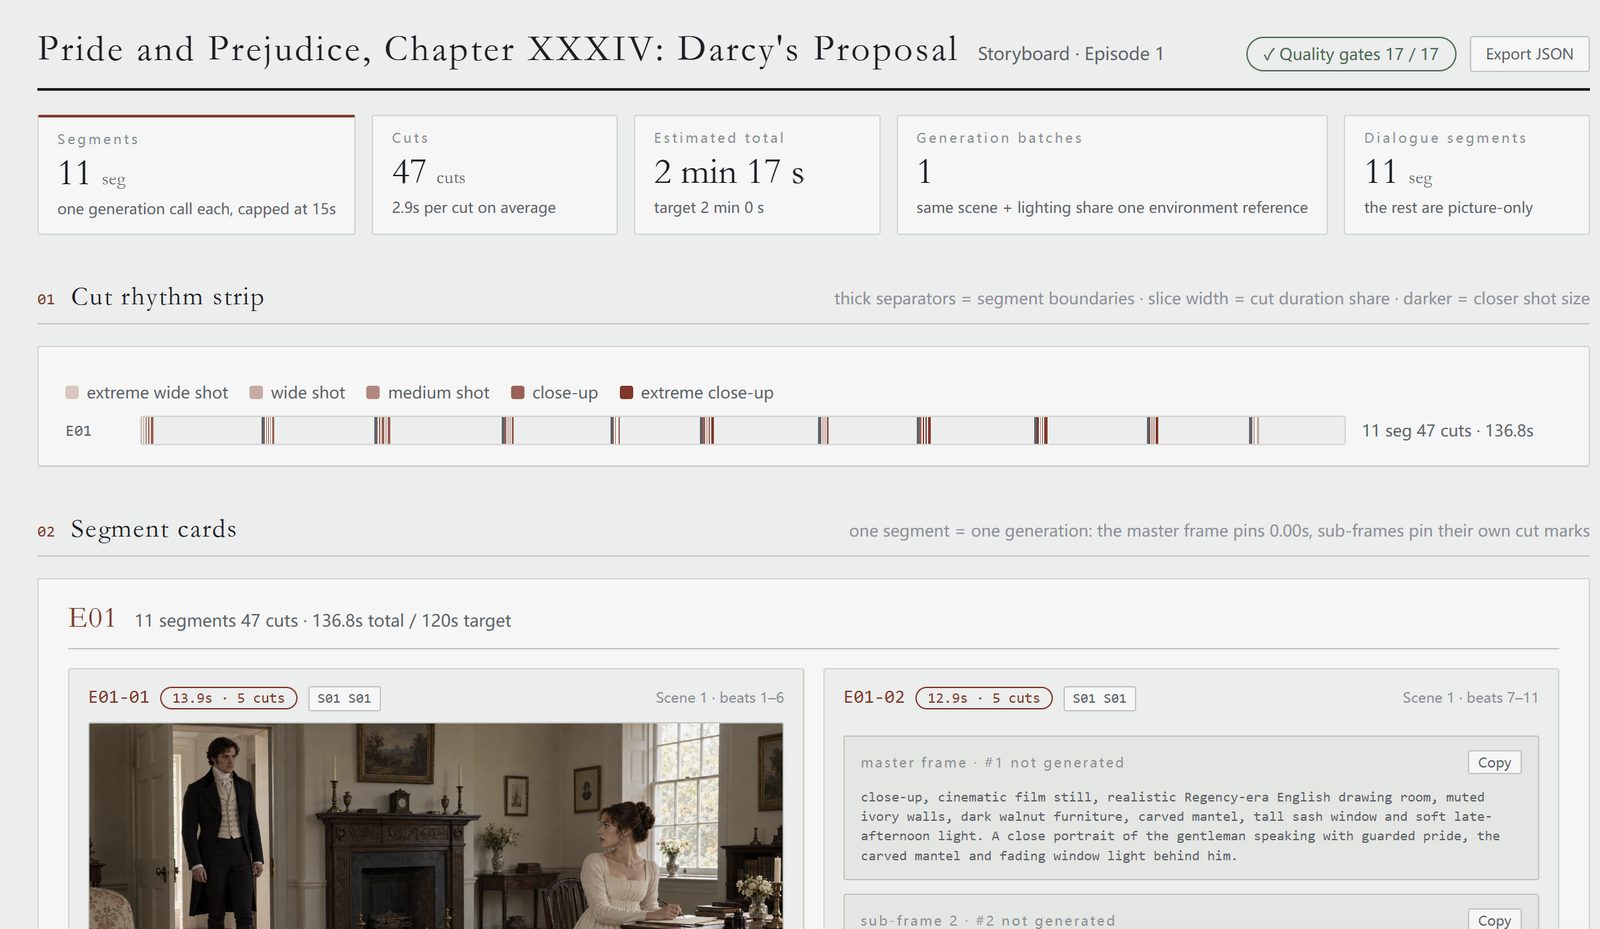Copy the sub-frame 2 prompt
The width and height of the screenshot is (1600, 929).
1494,920
